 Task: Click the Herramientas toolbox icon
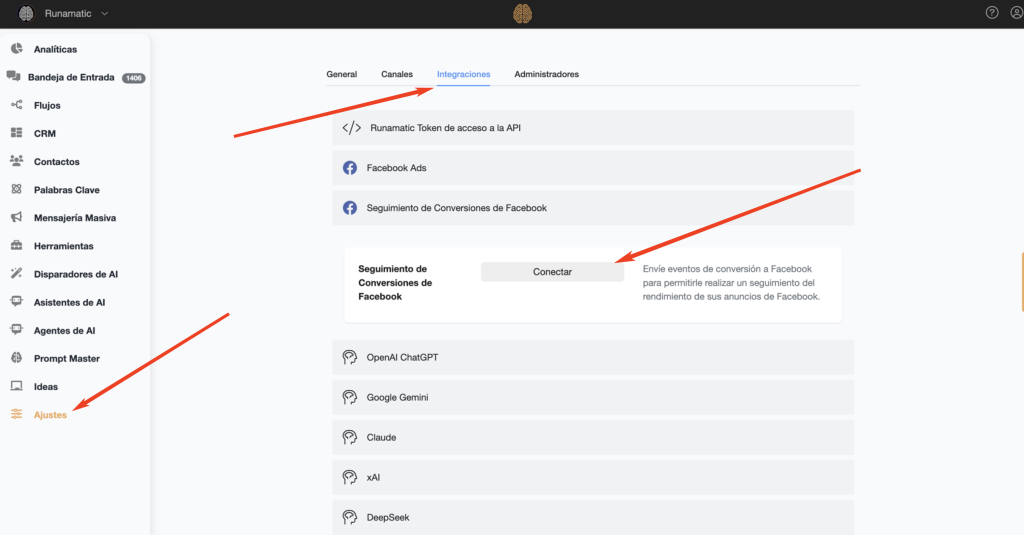tap(16, 245)
